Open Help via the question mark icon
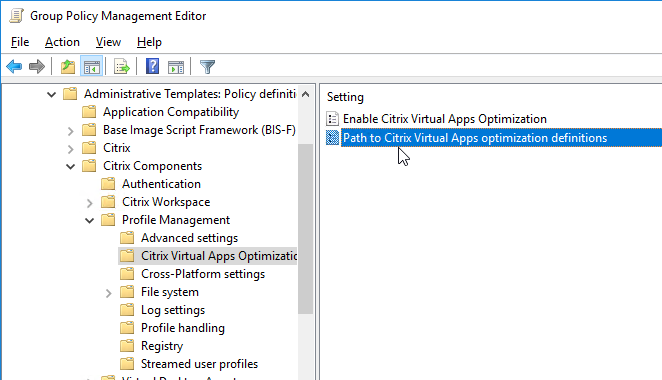This screenshot has width=662, height=380. coord(152,67)
